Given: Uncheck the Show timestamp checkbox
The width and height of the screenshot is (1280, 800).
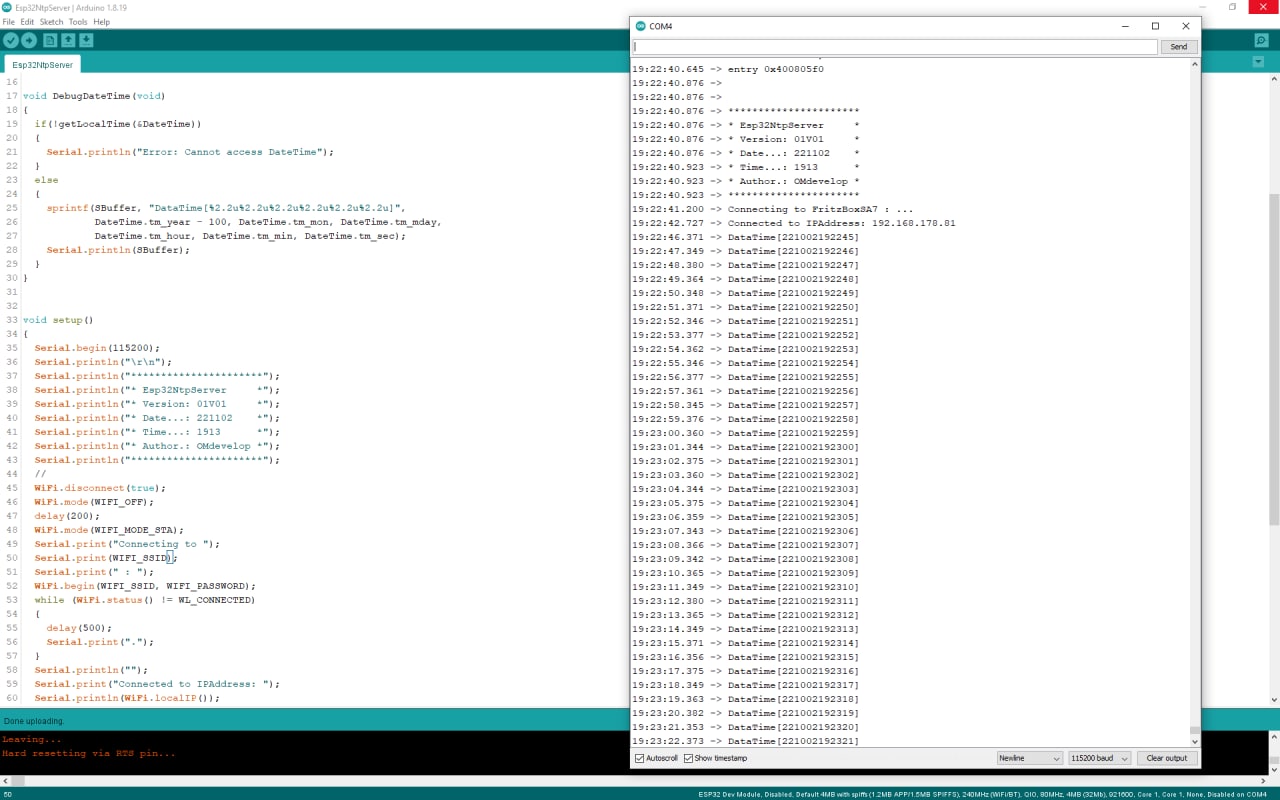Looking at the screenshot, I should tap(688, 758).
